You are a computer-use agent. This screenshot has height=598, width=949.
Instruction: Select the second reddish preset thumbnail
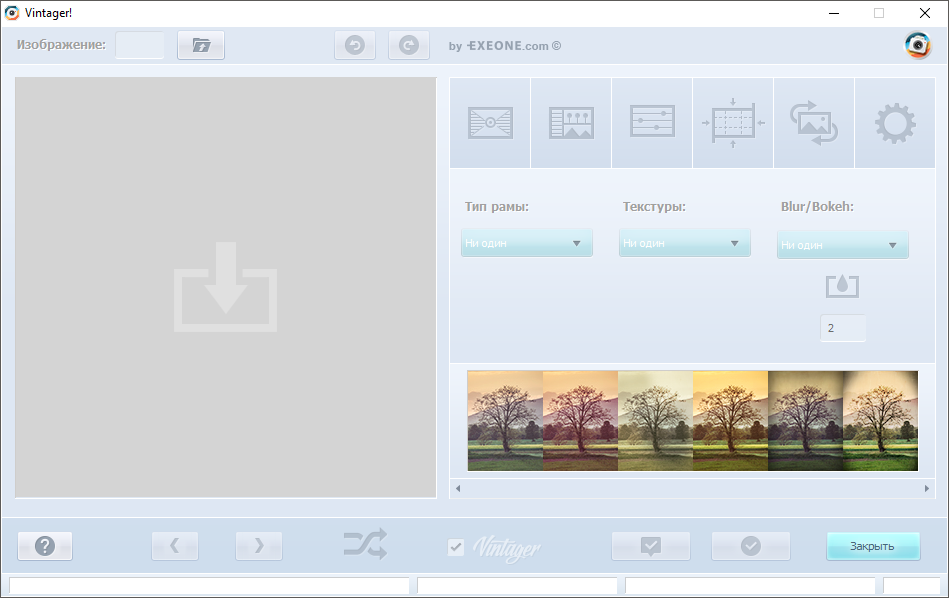pyautogui.click(x=580, y=421)
